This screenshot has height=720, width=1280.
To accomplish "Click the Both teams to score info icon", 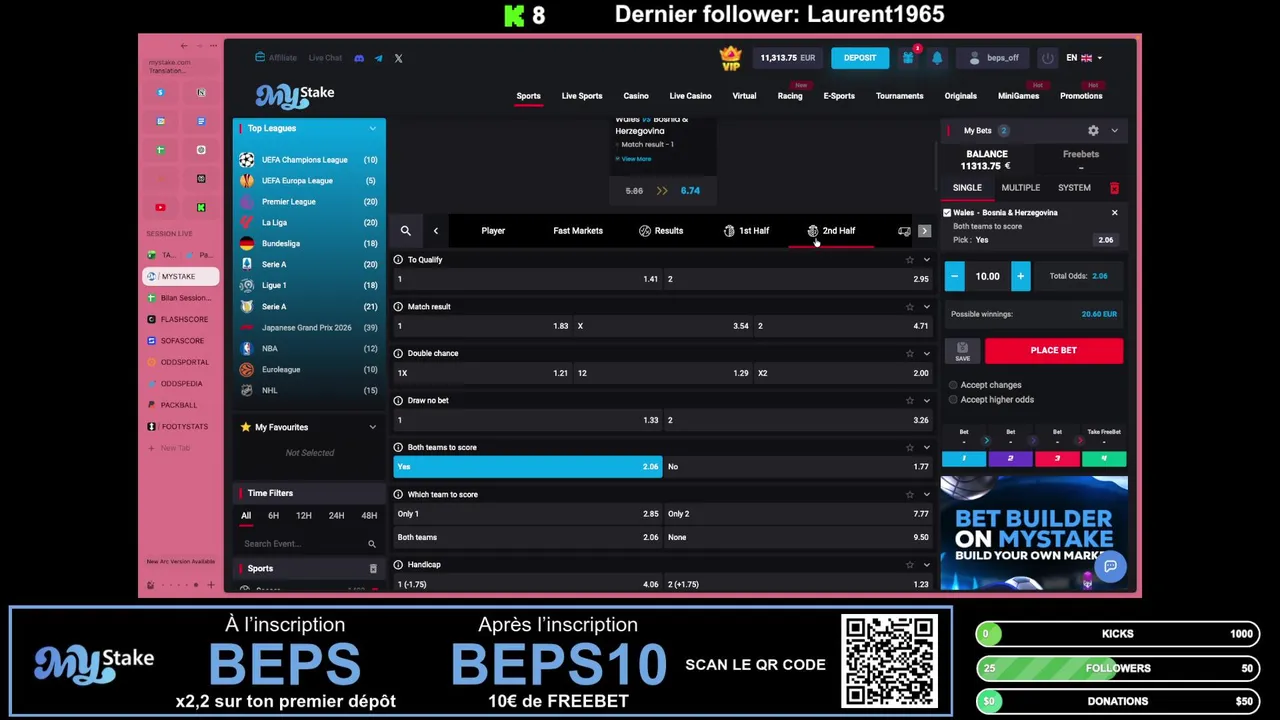I will (x=398, y=447).
